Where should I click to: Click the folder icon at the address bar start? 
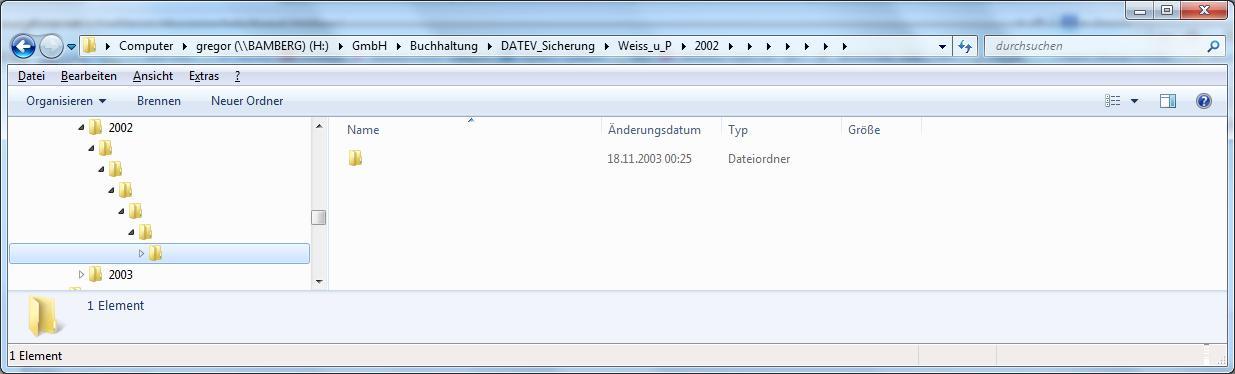pyautogui.click(x=90, y=46)
